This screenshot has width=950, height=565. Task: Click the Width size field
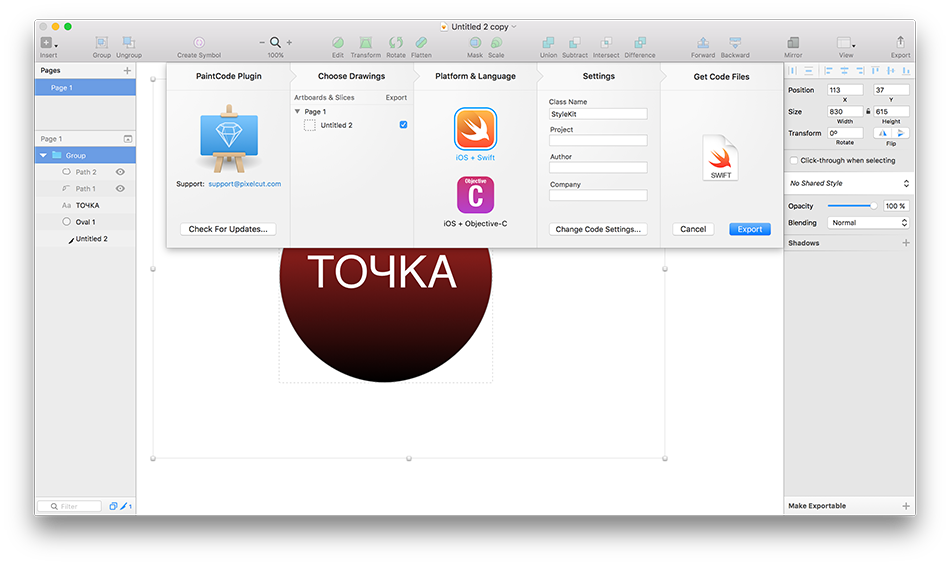point(845,111)
